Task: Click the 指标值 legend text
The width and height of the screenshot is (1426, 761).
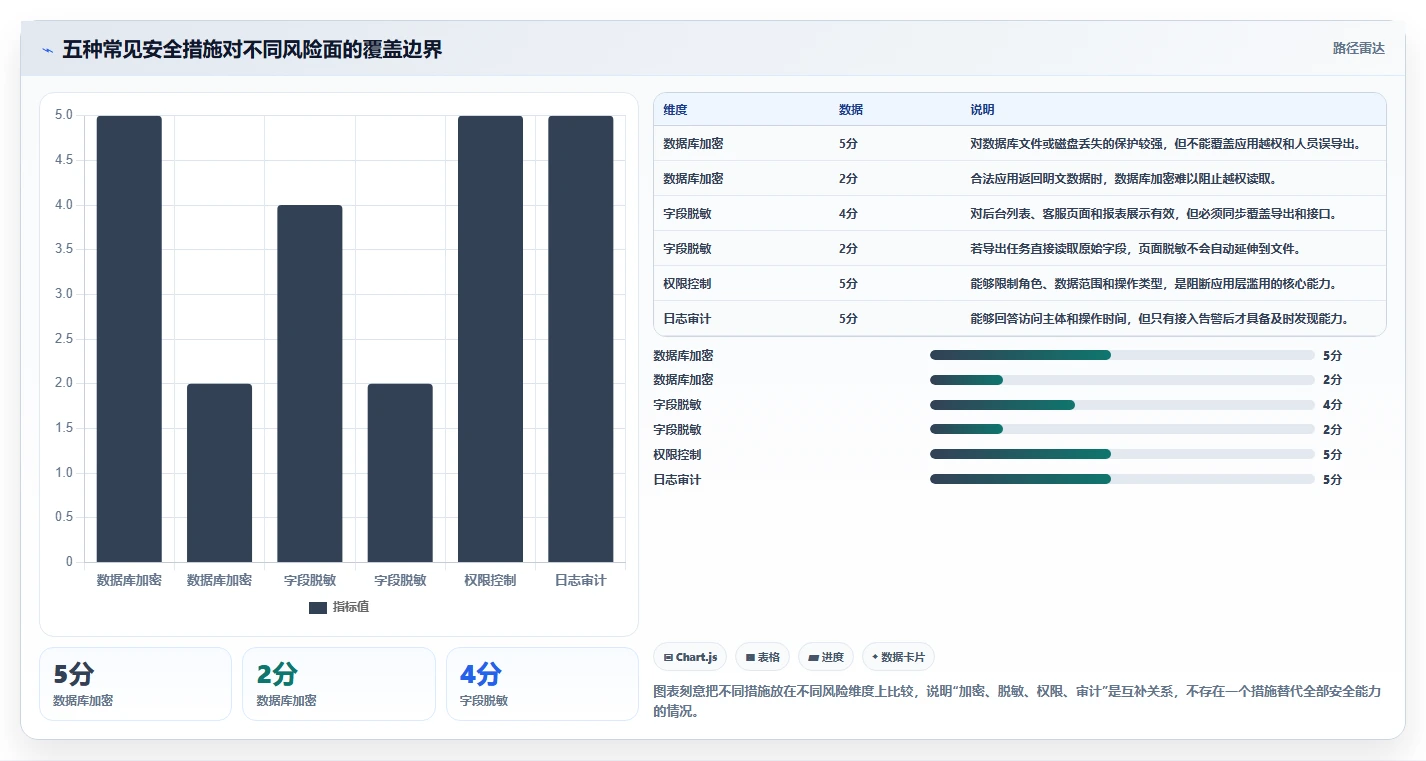Action: pos(351,608)
